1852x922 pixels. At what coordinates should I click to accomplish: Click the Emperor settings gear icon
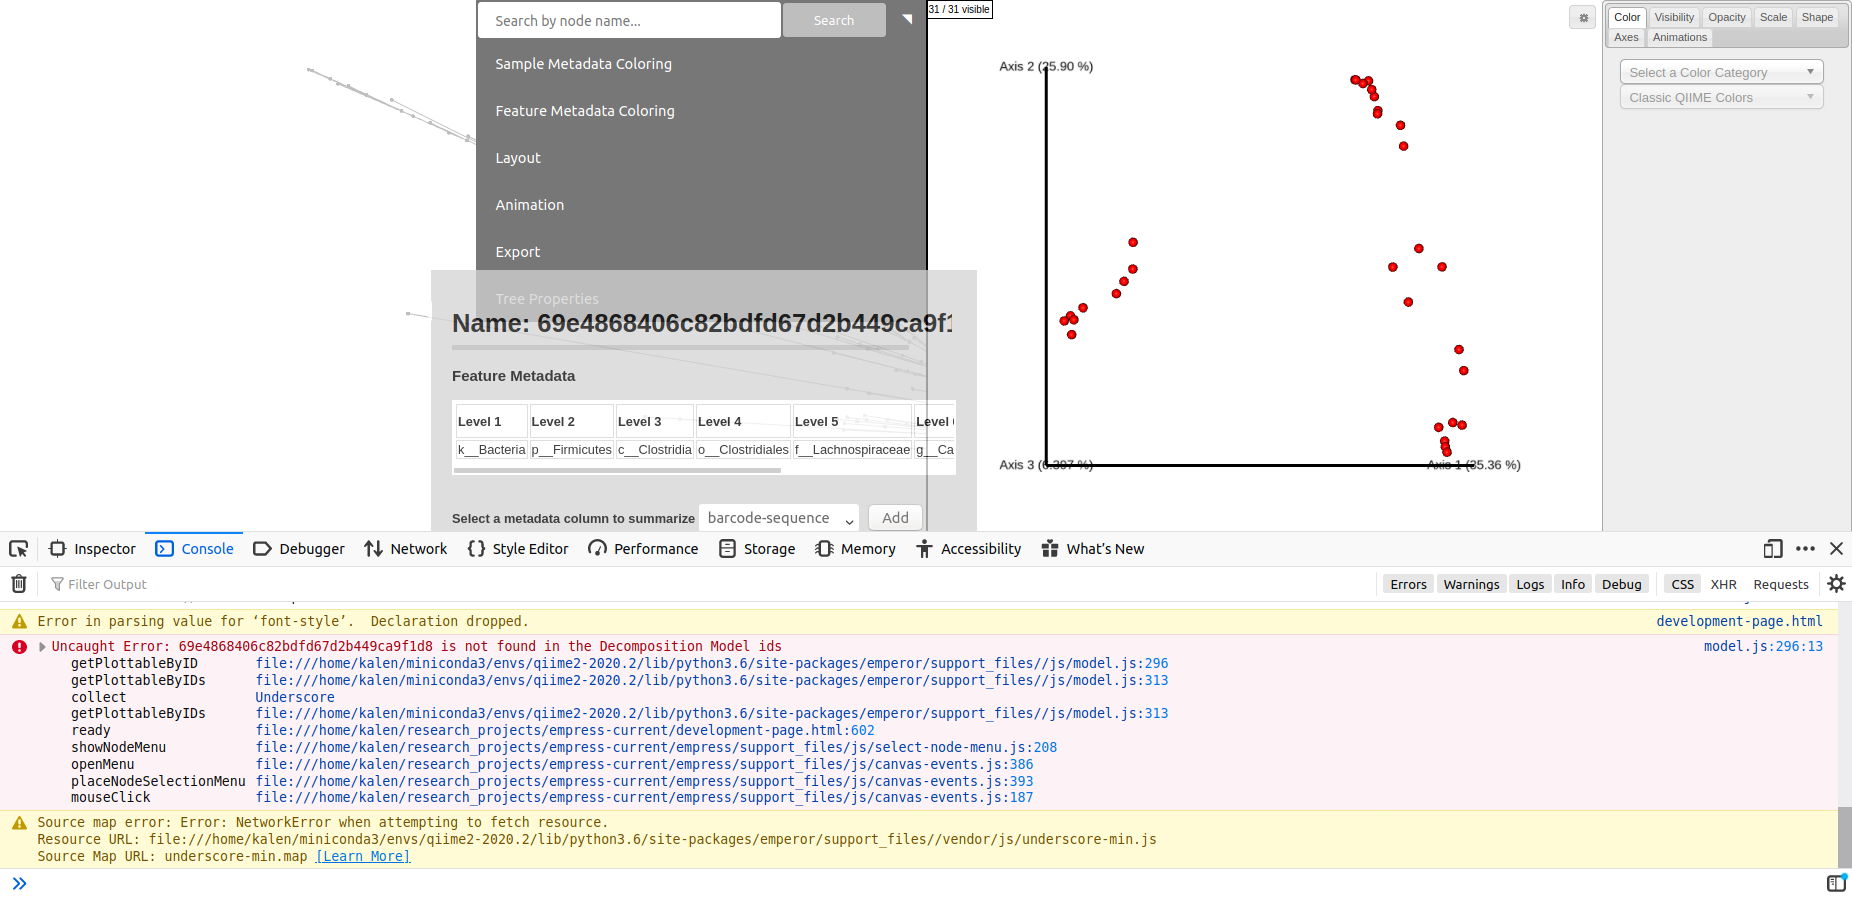click(1582, 17)
